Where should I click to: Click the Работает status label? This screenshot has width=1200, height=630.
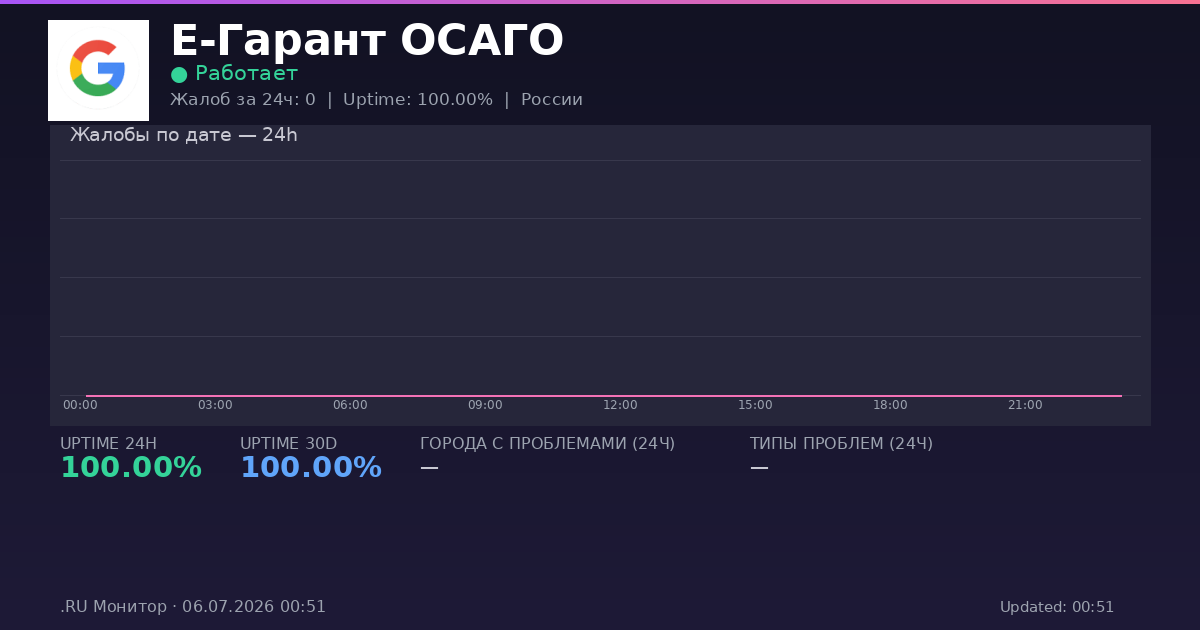(x=246, y=74)
